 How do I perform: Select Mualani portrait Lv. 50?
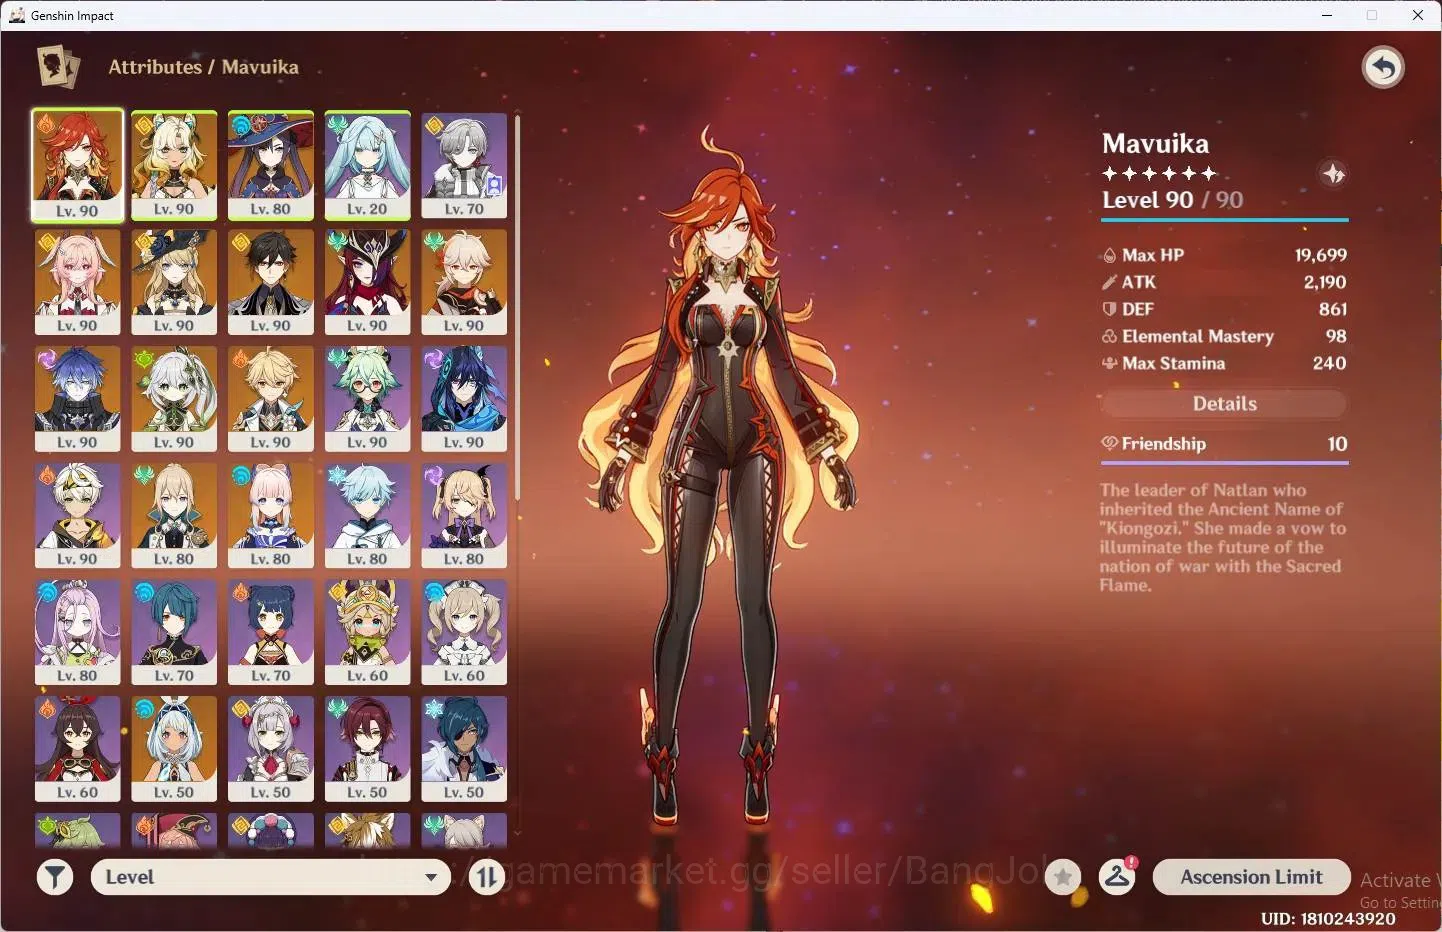(174, 750)
